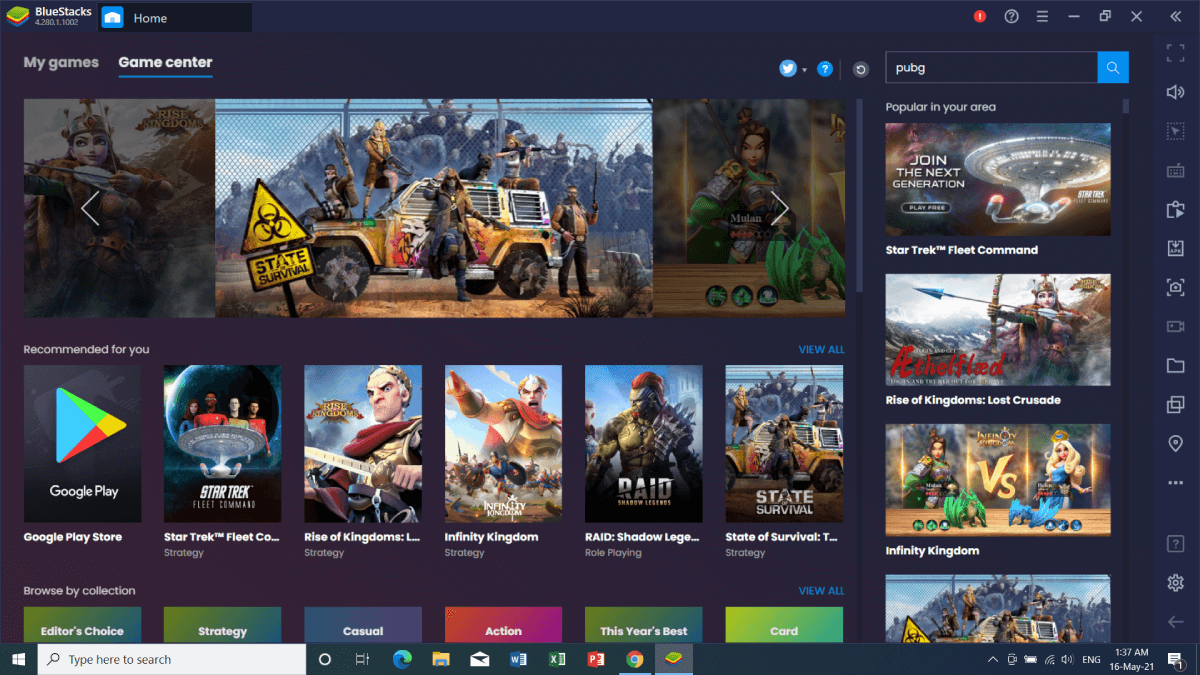Select the Editor's Choice collection
The image size is (1200, 675).
82,625
